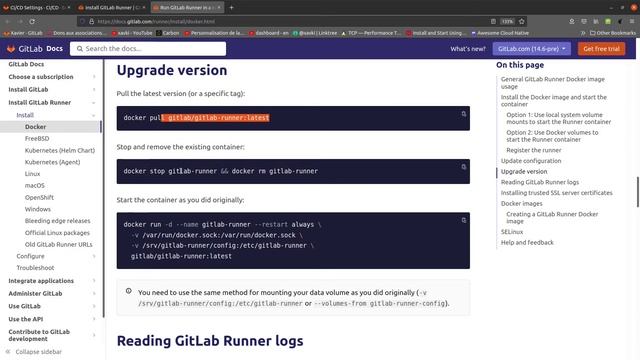Image resolution: width=640 pixels, height=360 pixels.
Task: Expand Choose a subscription in the sidebar
Action: click(94, 77)
